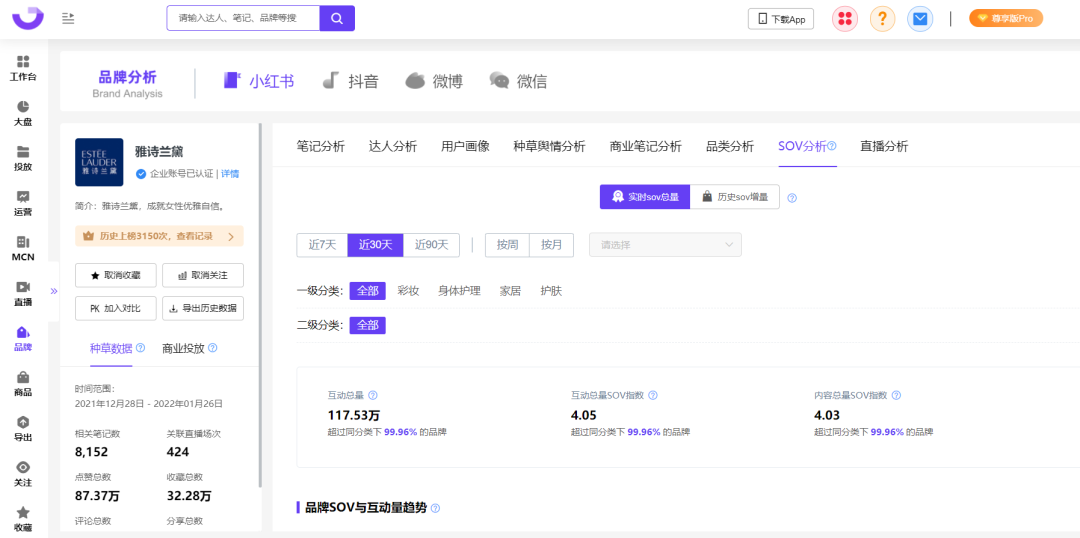Open the 笔记分析 tab
1080x538 pixels.
[x=321, y=146]
